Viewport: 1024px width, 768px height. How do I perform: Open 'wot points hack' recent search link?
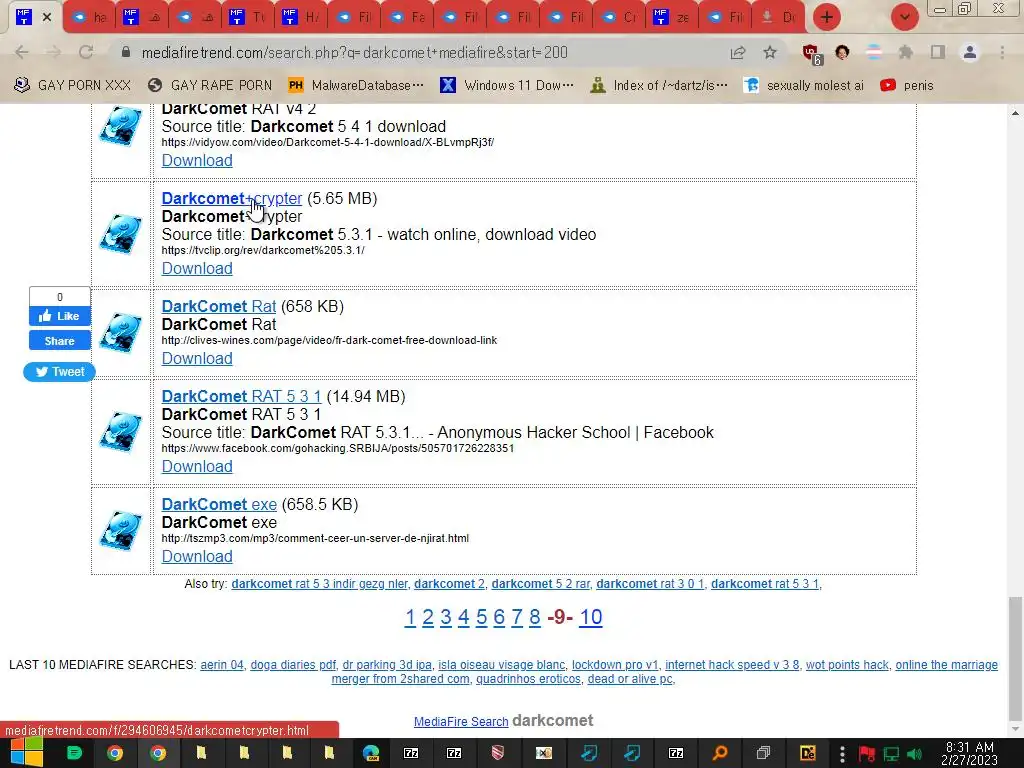(x=847, y=665)
